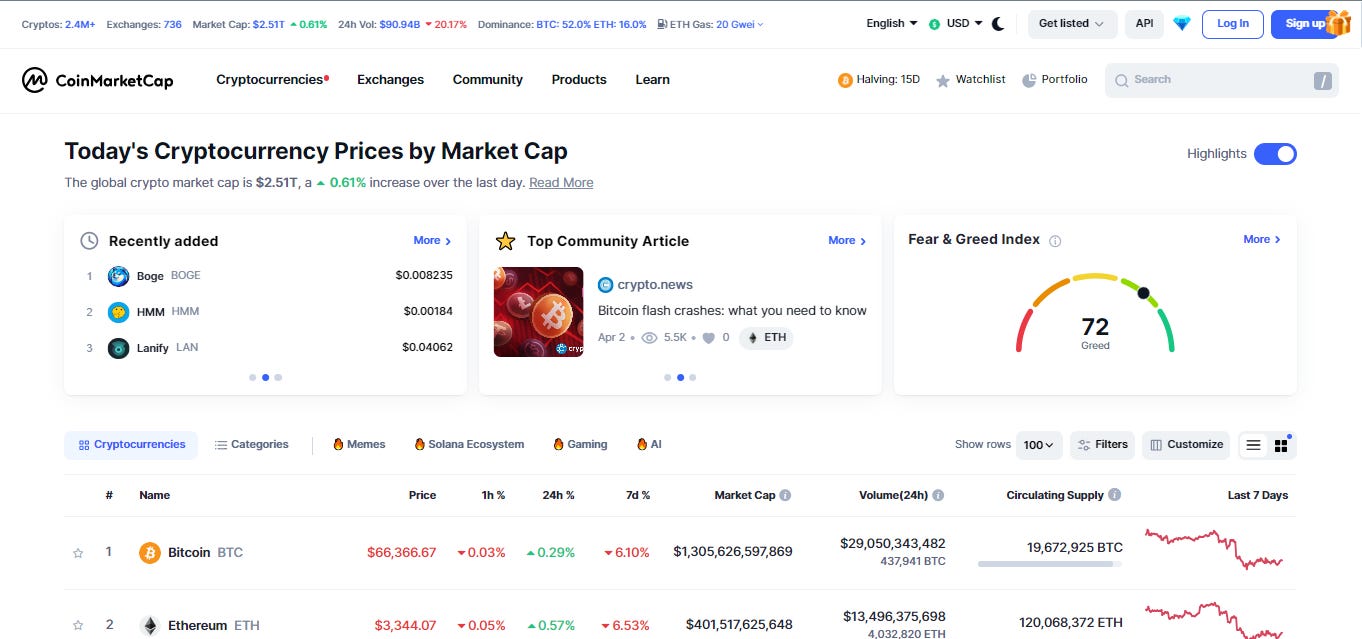Open the Cryptocurrencies nav menu
1362x639 pixels.
[272, 80]
